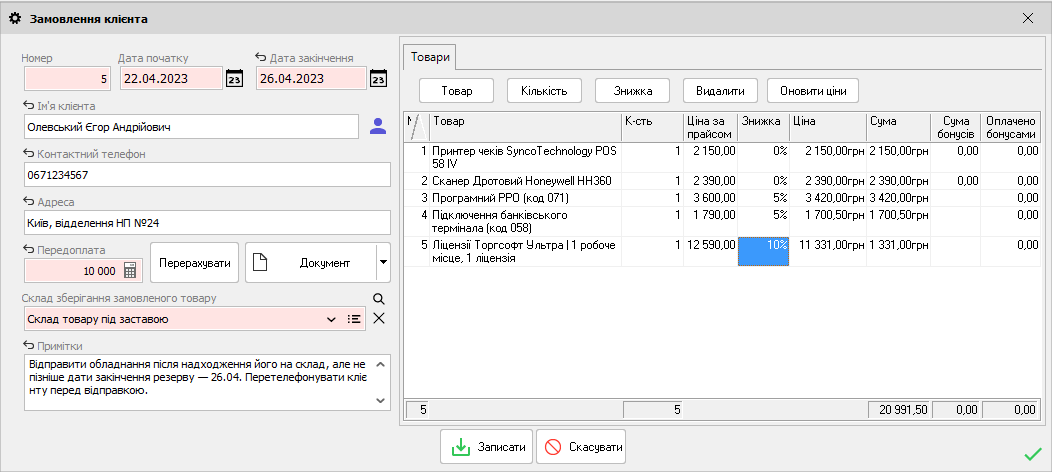
Task: Open the start date calendar picker
Action: pos(234,78)
